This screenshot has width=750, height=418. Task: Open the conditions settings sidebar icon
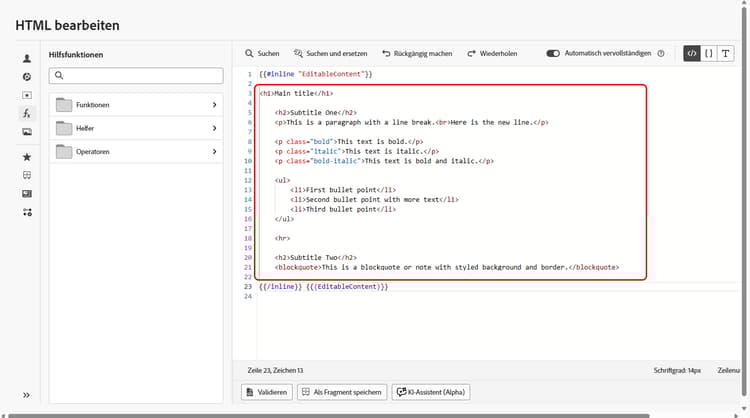(27, 212)
